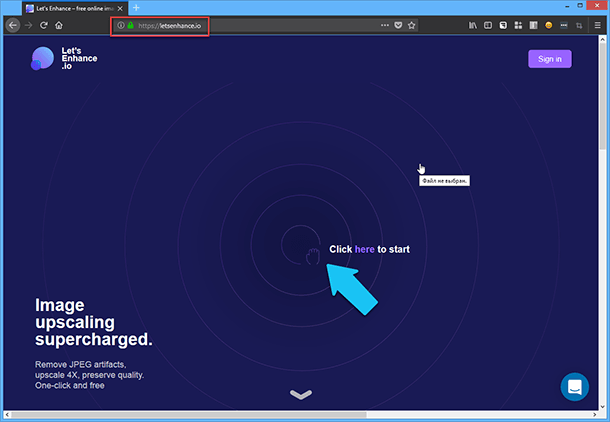Select the Let's Enhance browser tab
The width and height of the screenshot is (610, 422).
coord(75,8)
